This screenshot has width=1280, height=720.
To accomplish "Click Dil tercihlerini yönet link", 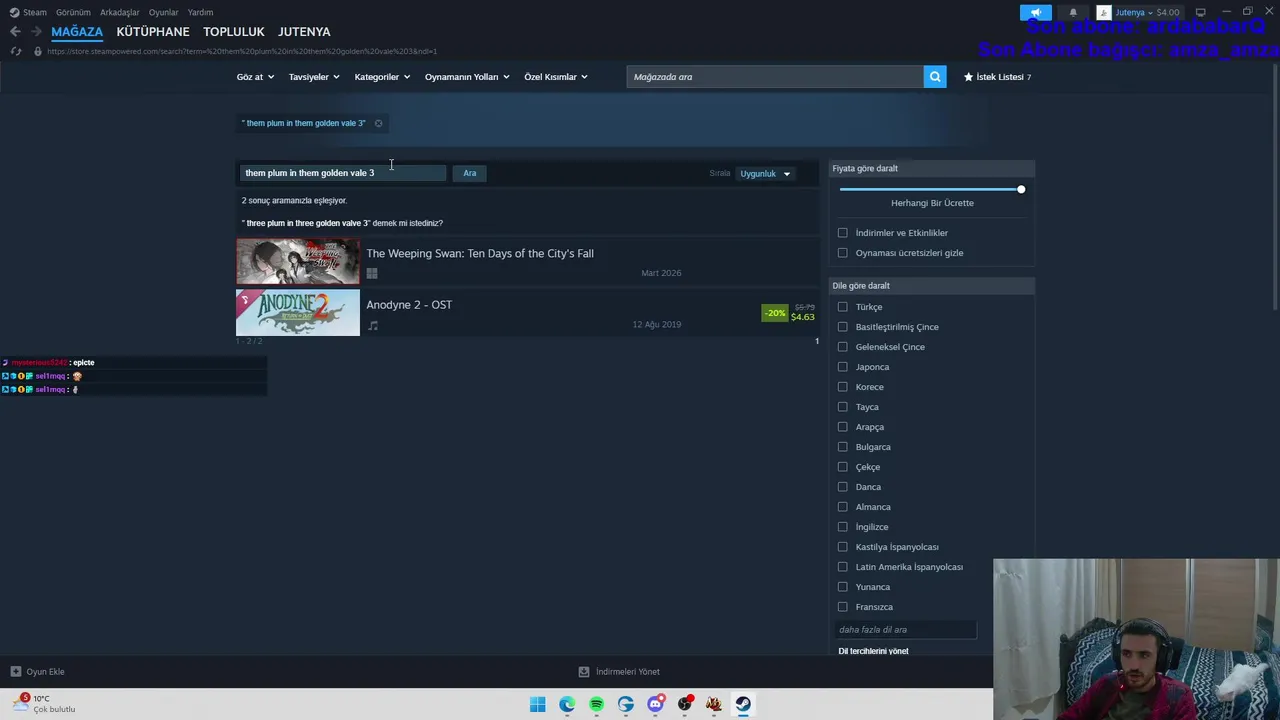I will pos(873,651).
